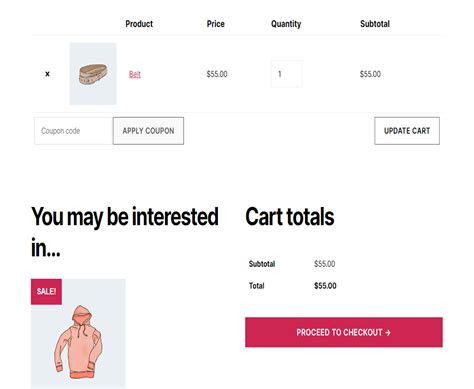Click the quantity input field showing 1
Viewport: 474px width, 389px height.
[x=287, y=74]
